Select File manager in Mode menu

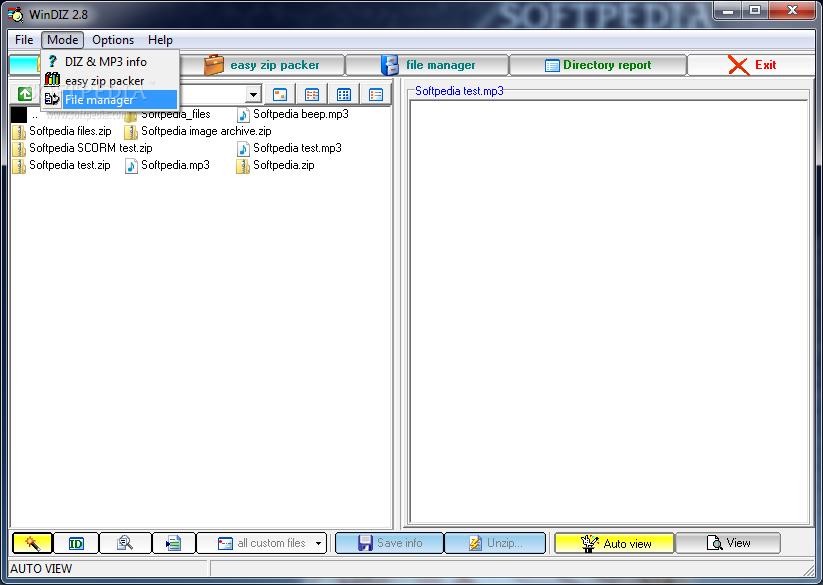tap(110, 100)
